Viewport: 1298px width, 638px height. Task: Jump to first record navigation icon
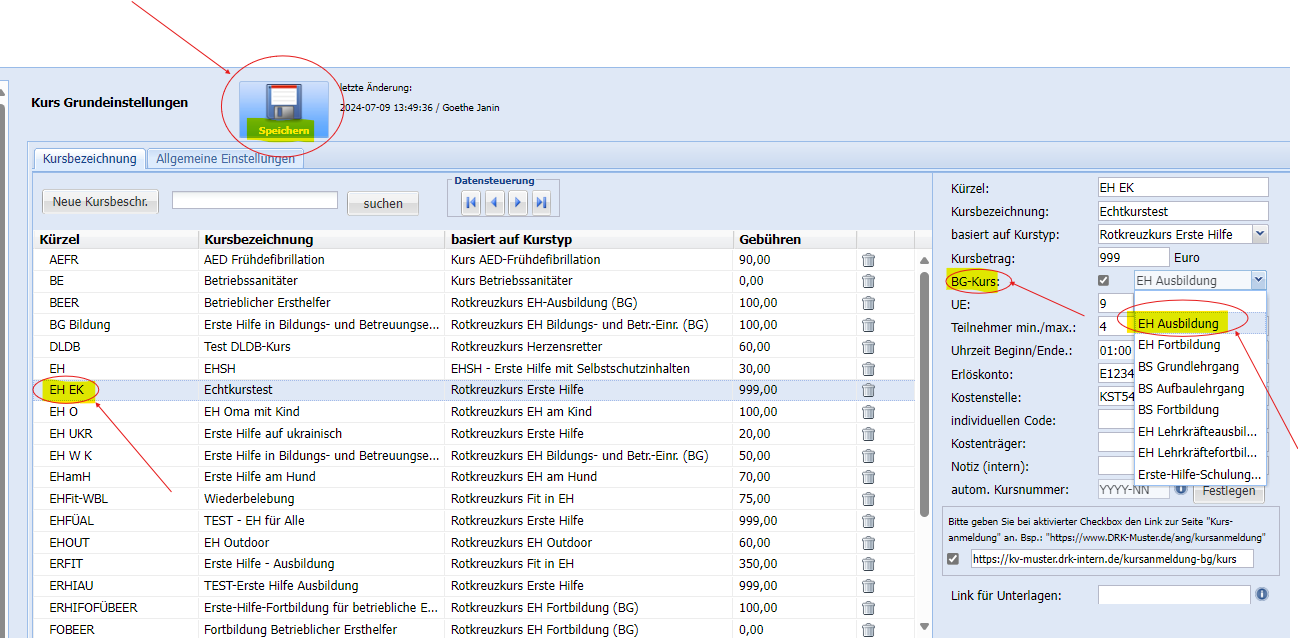471,203
